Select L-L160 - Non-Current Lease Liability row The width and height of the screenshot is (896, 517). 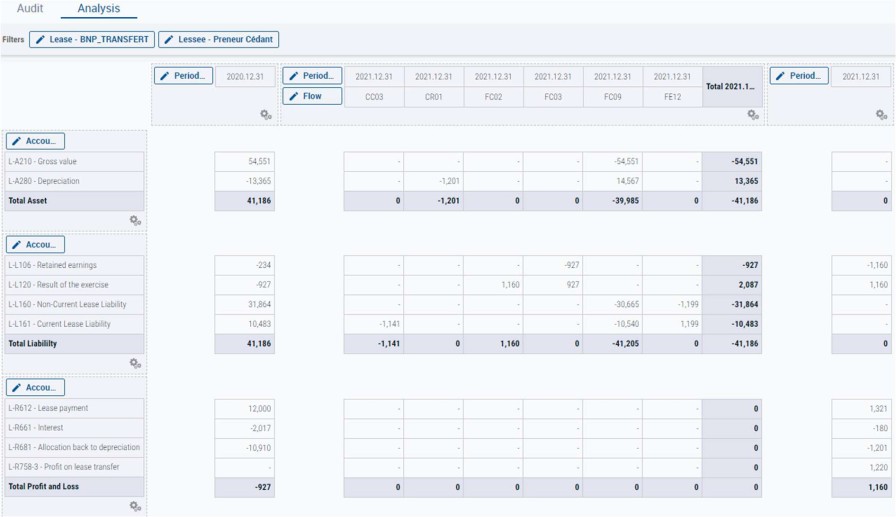click(x=74, y=304)
